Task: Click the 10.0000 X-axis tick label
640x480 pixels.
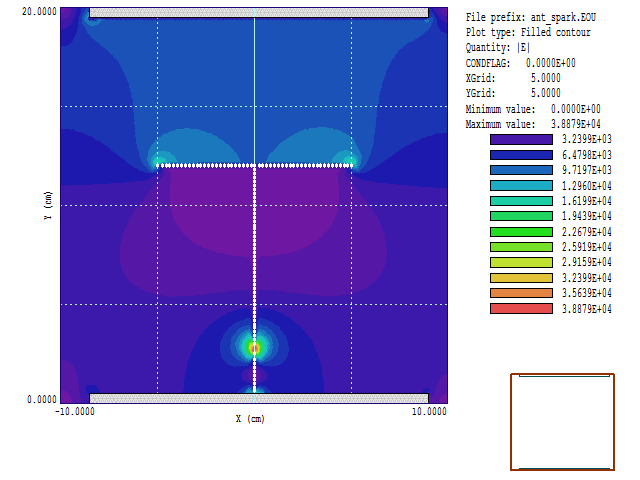Action: (429, 411)
